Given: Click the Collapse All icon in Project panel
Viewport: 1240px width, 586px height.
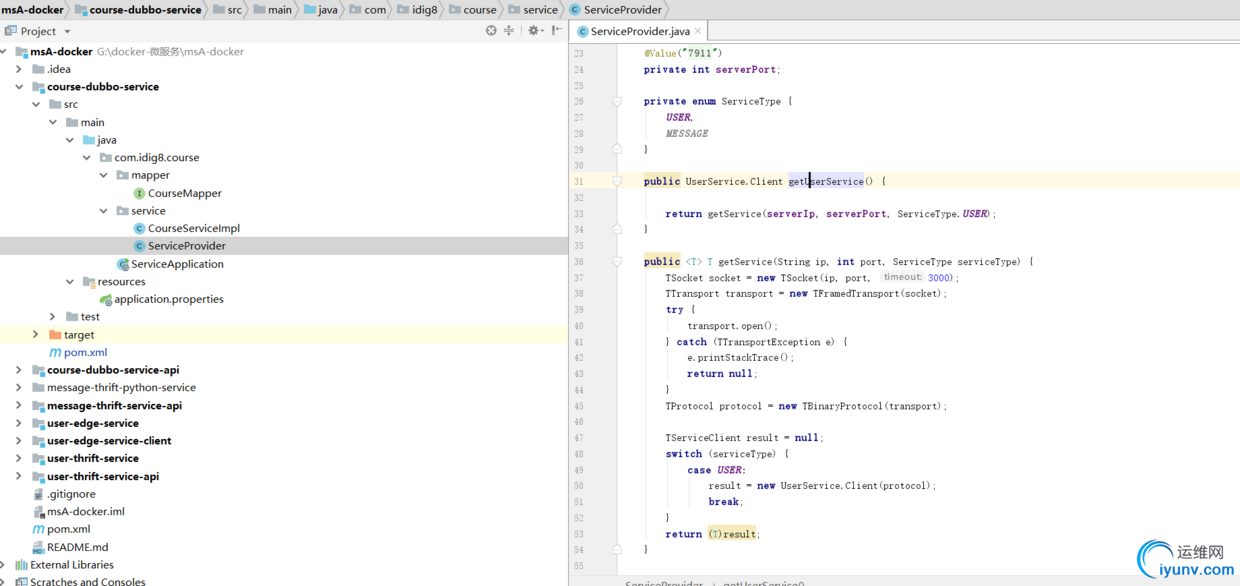Looking at the screenshot, I should (x=509, y=31).
